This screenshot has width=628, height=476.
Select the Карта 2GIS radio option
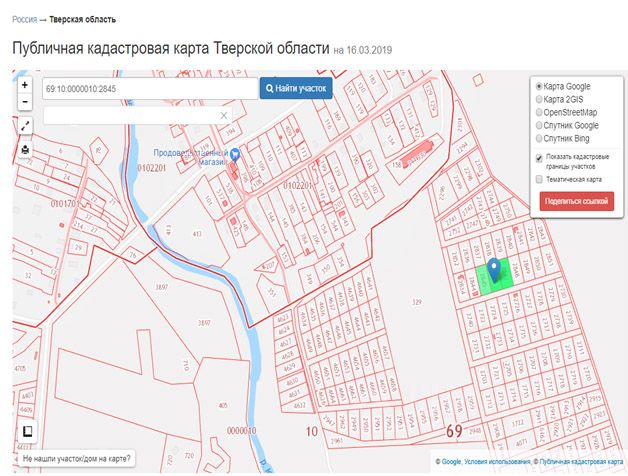coord(540,100)
